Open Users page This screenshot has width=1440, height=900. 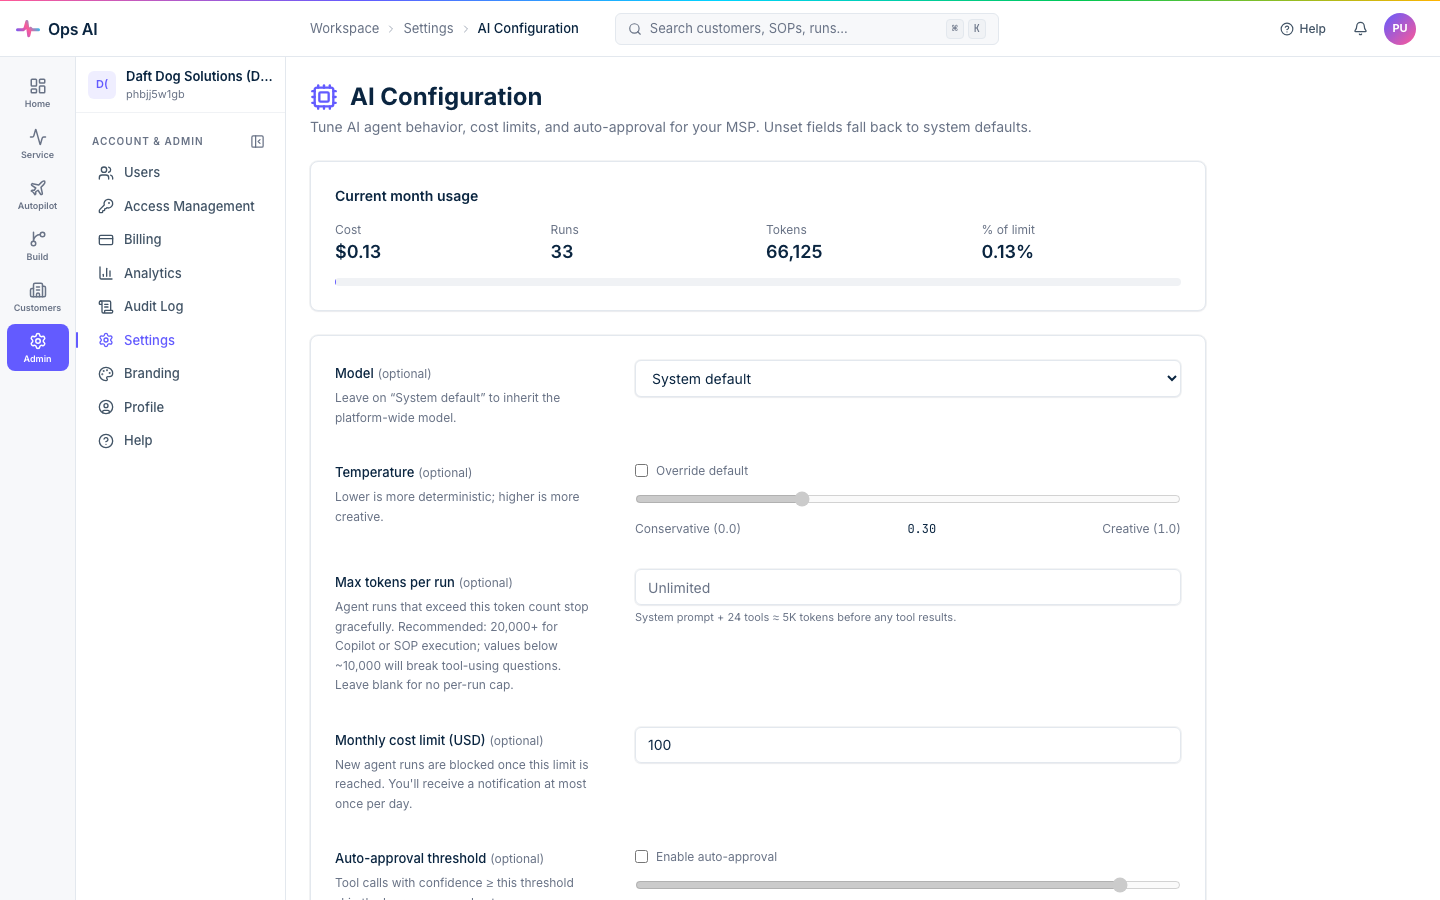click(180, 173)
